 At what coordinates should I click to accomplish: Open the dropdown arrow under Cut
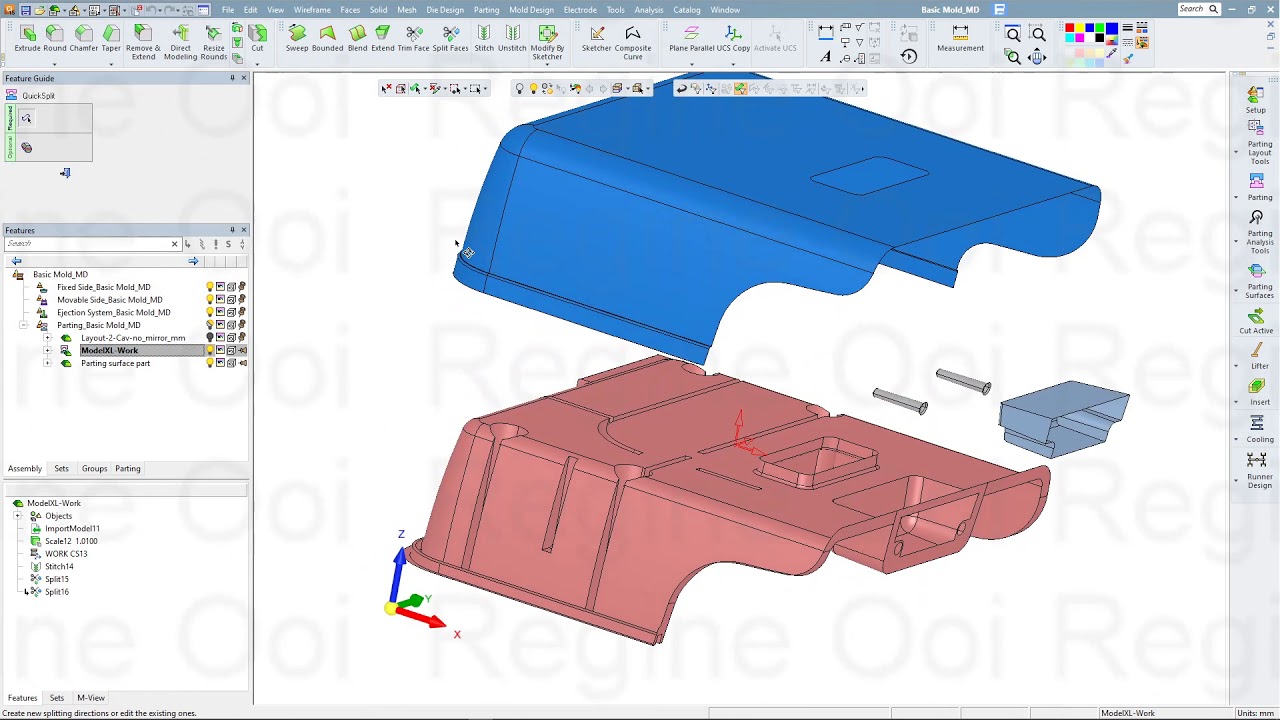[x=258, y=64]
